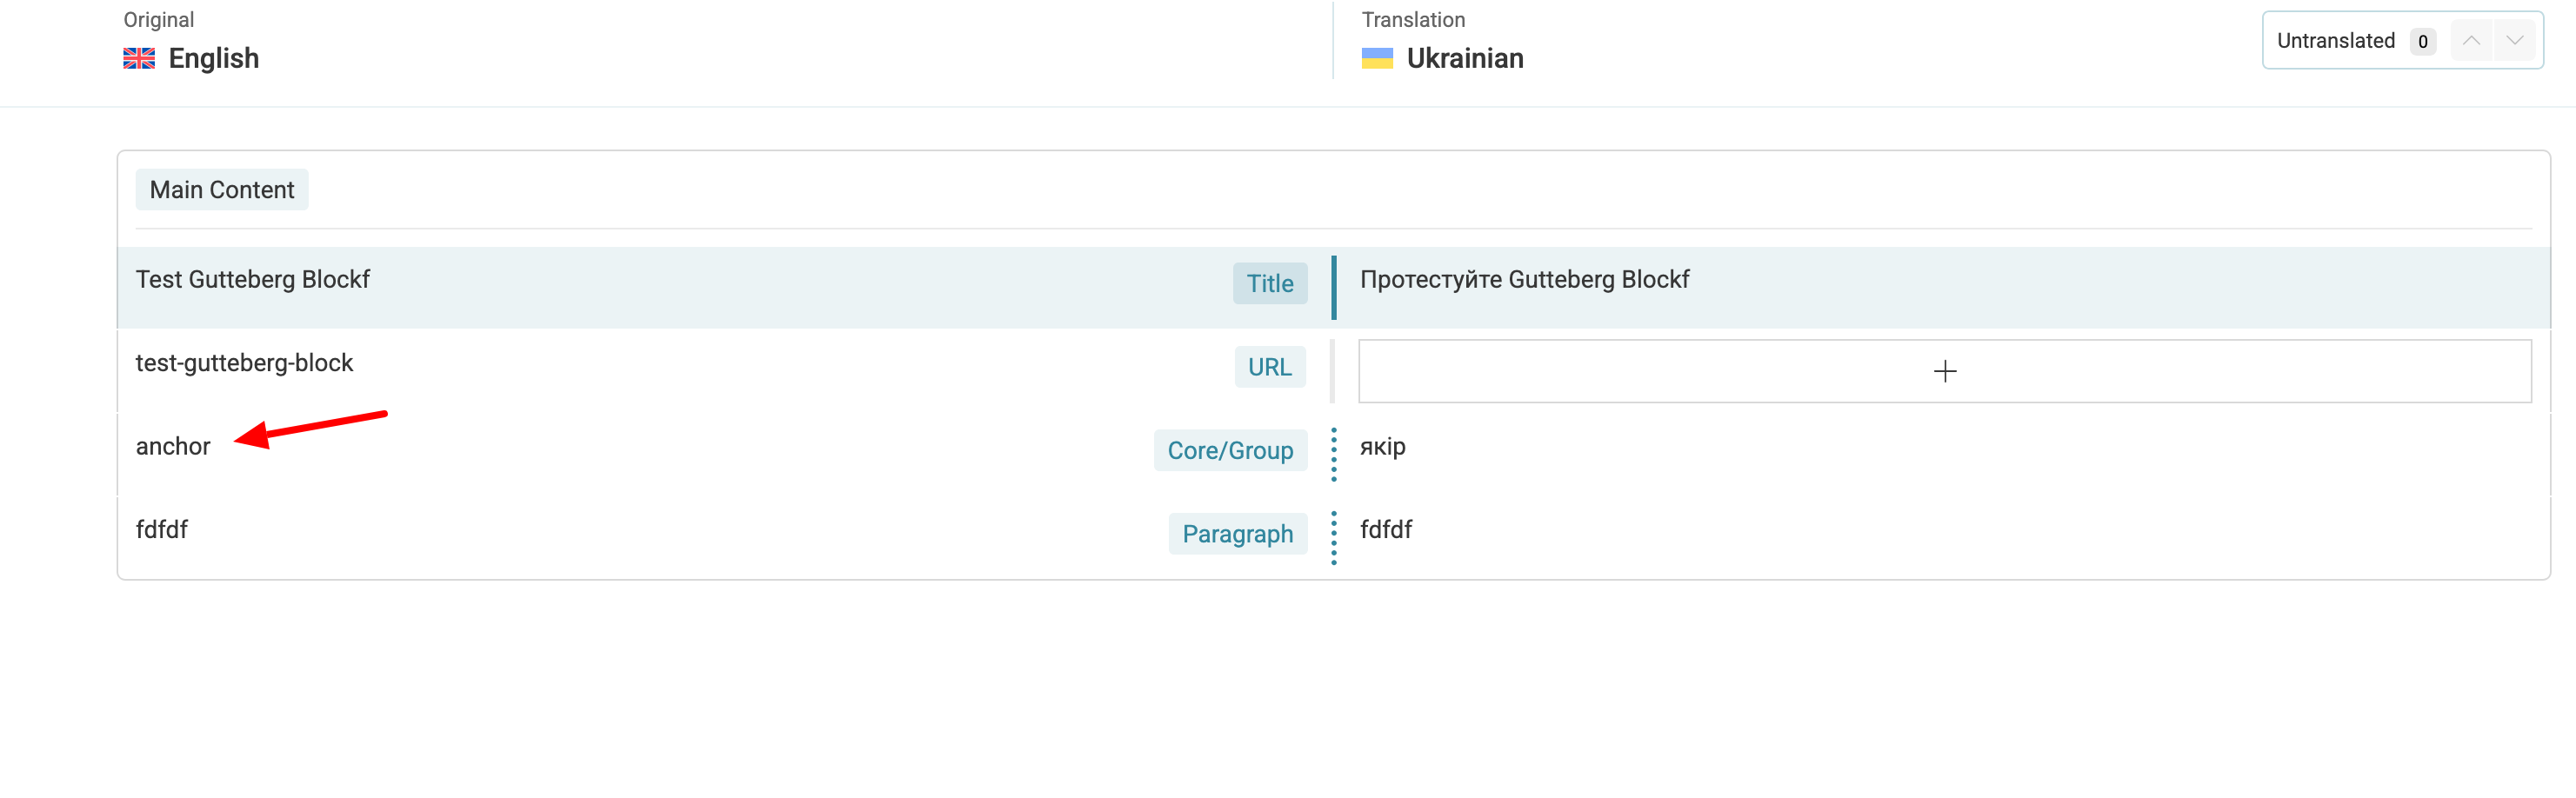Click the 'Untranslated' label
The width and height of the screenshot is (2576, 798).
[2335, 41]
